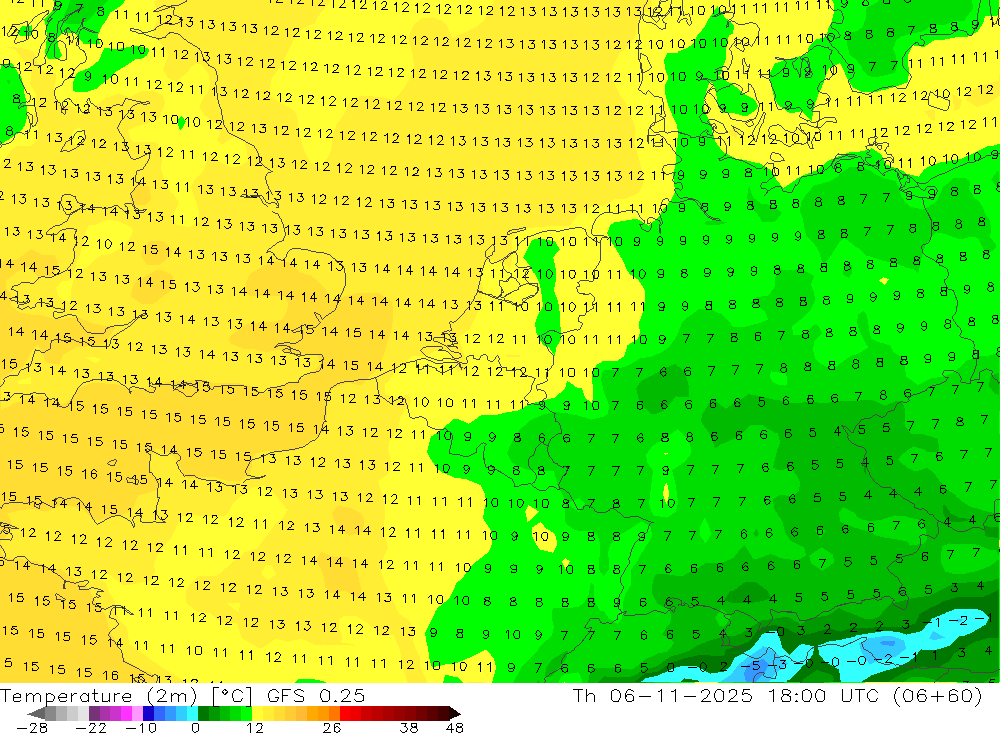Screen dimensions: 1000x733
Task: Click the '0' legend label
Action: [x=195, y=728]
